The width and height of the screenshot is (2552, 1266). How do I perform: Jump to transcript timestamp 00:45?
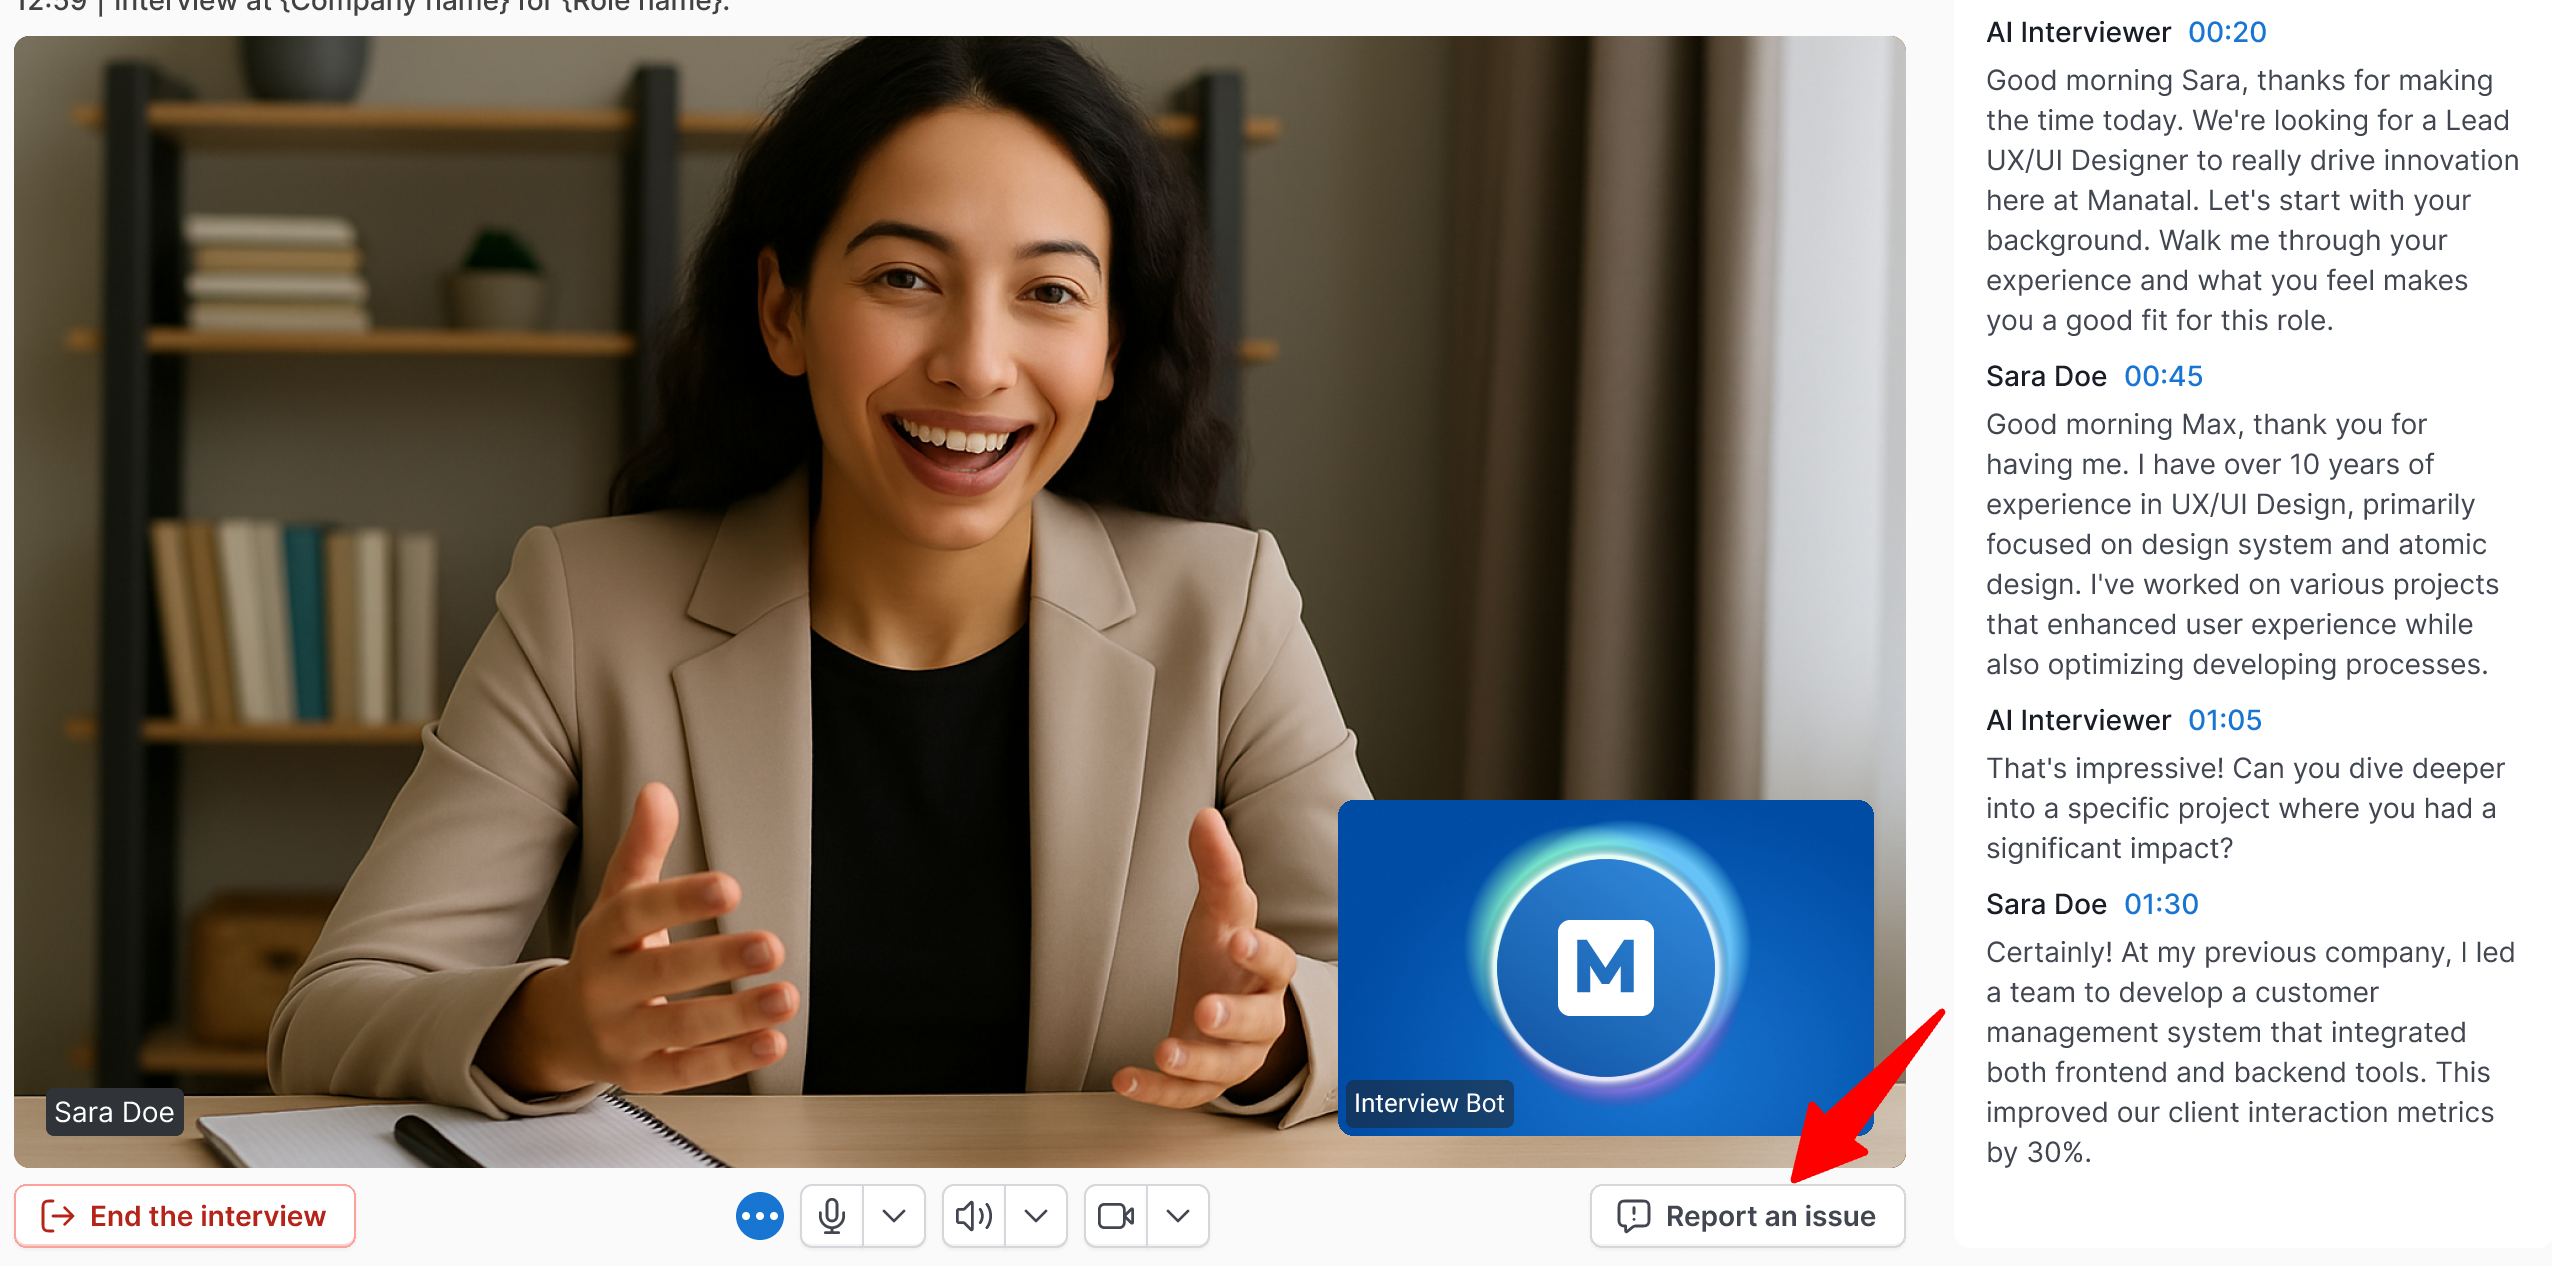coord(2163,376)
